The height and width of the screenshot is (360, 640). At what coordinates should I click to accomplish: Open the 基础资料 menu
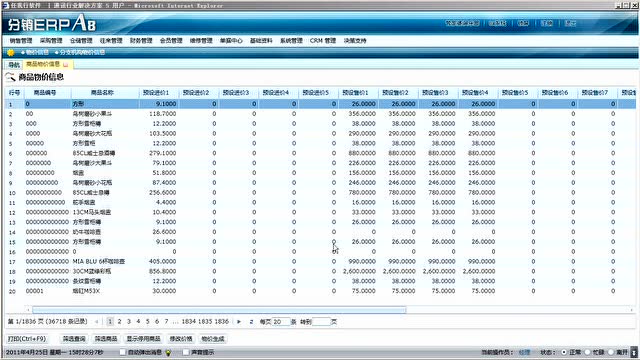point(261,40)
